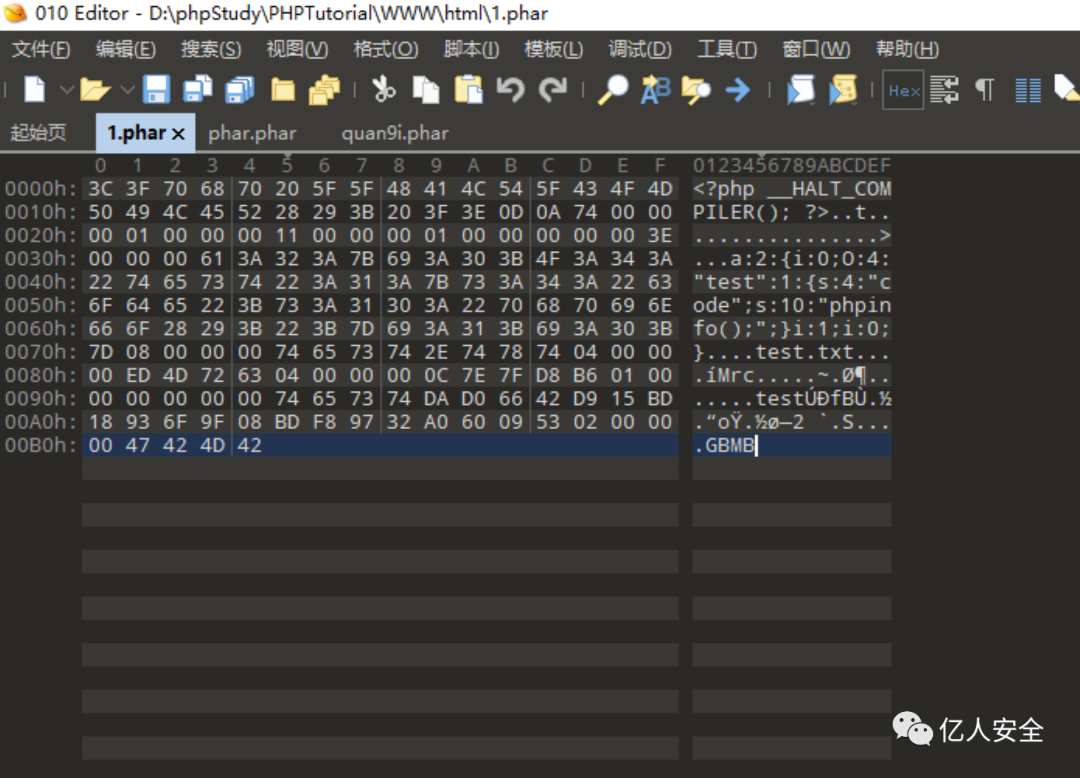1080x778 pixels.
Task: Open the 窗口(W) menu
Action: coord(817,50)
